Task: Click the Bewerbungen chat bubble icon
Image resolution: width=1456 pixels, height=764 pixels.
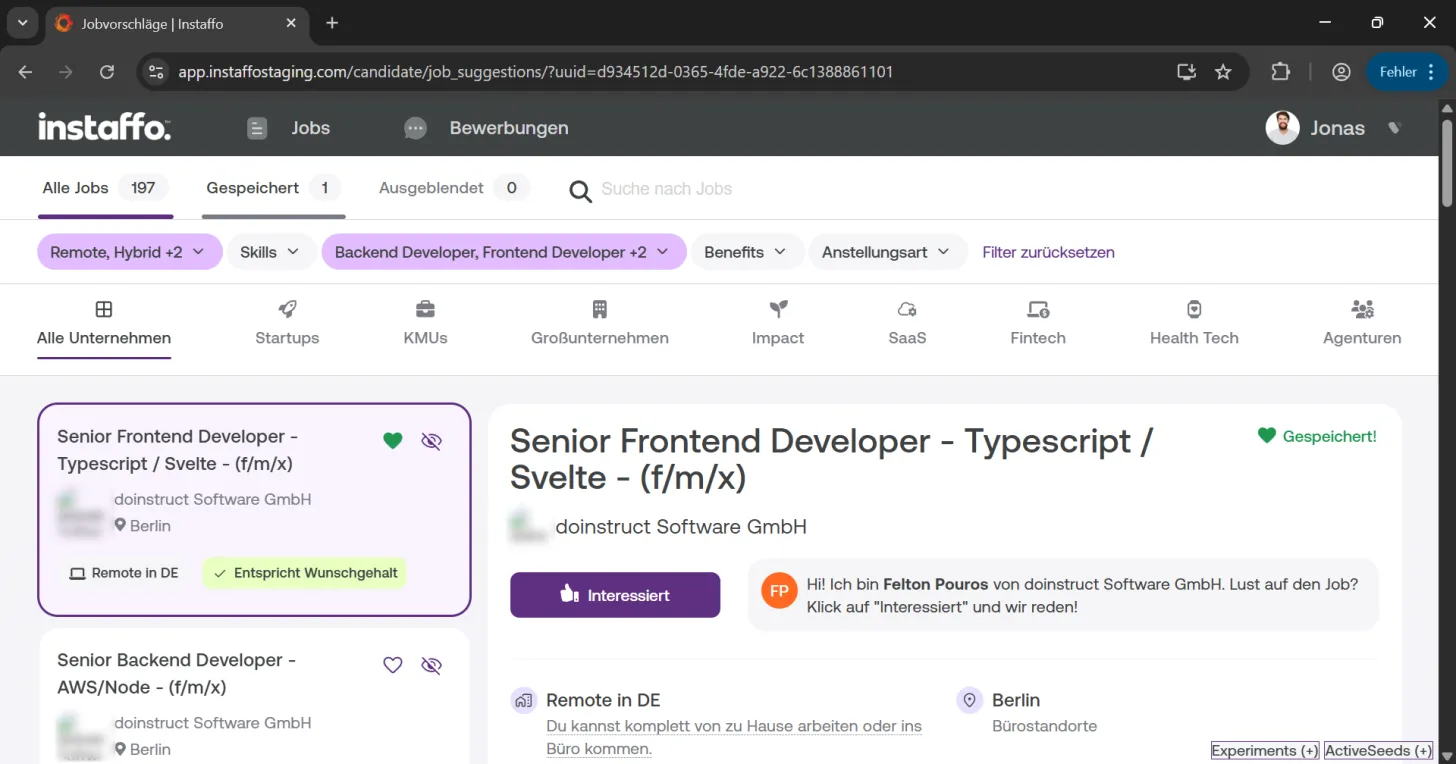Action: [415, 128]
